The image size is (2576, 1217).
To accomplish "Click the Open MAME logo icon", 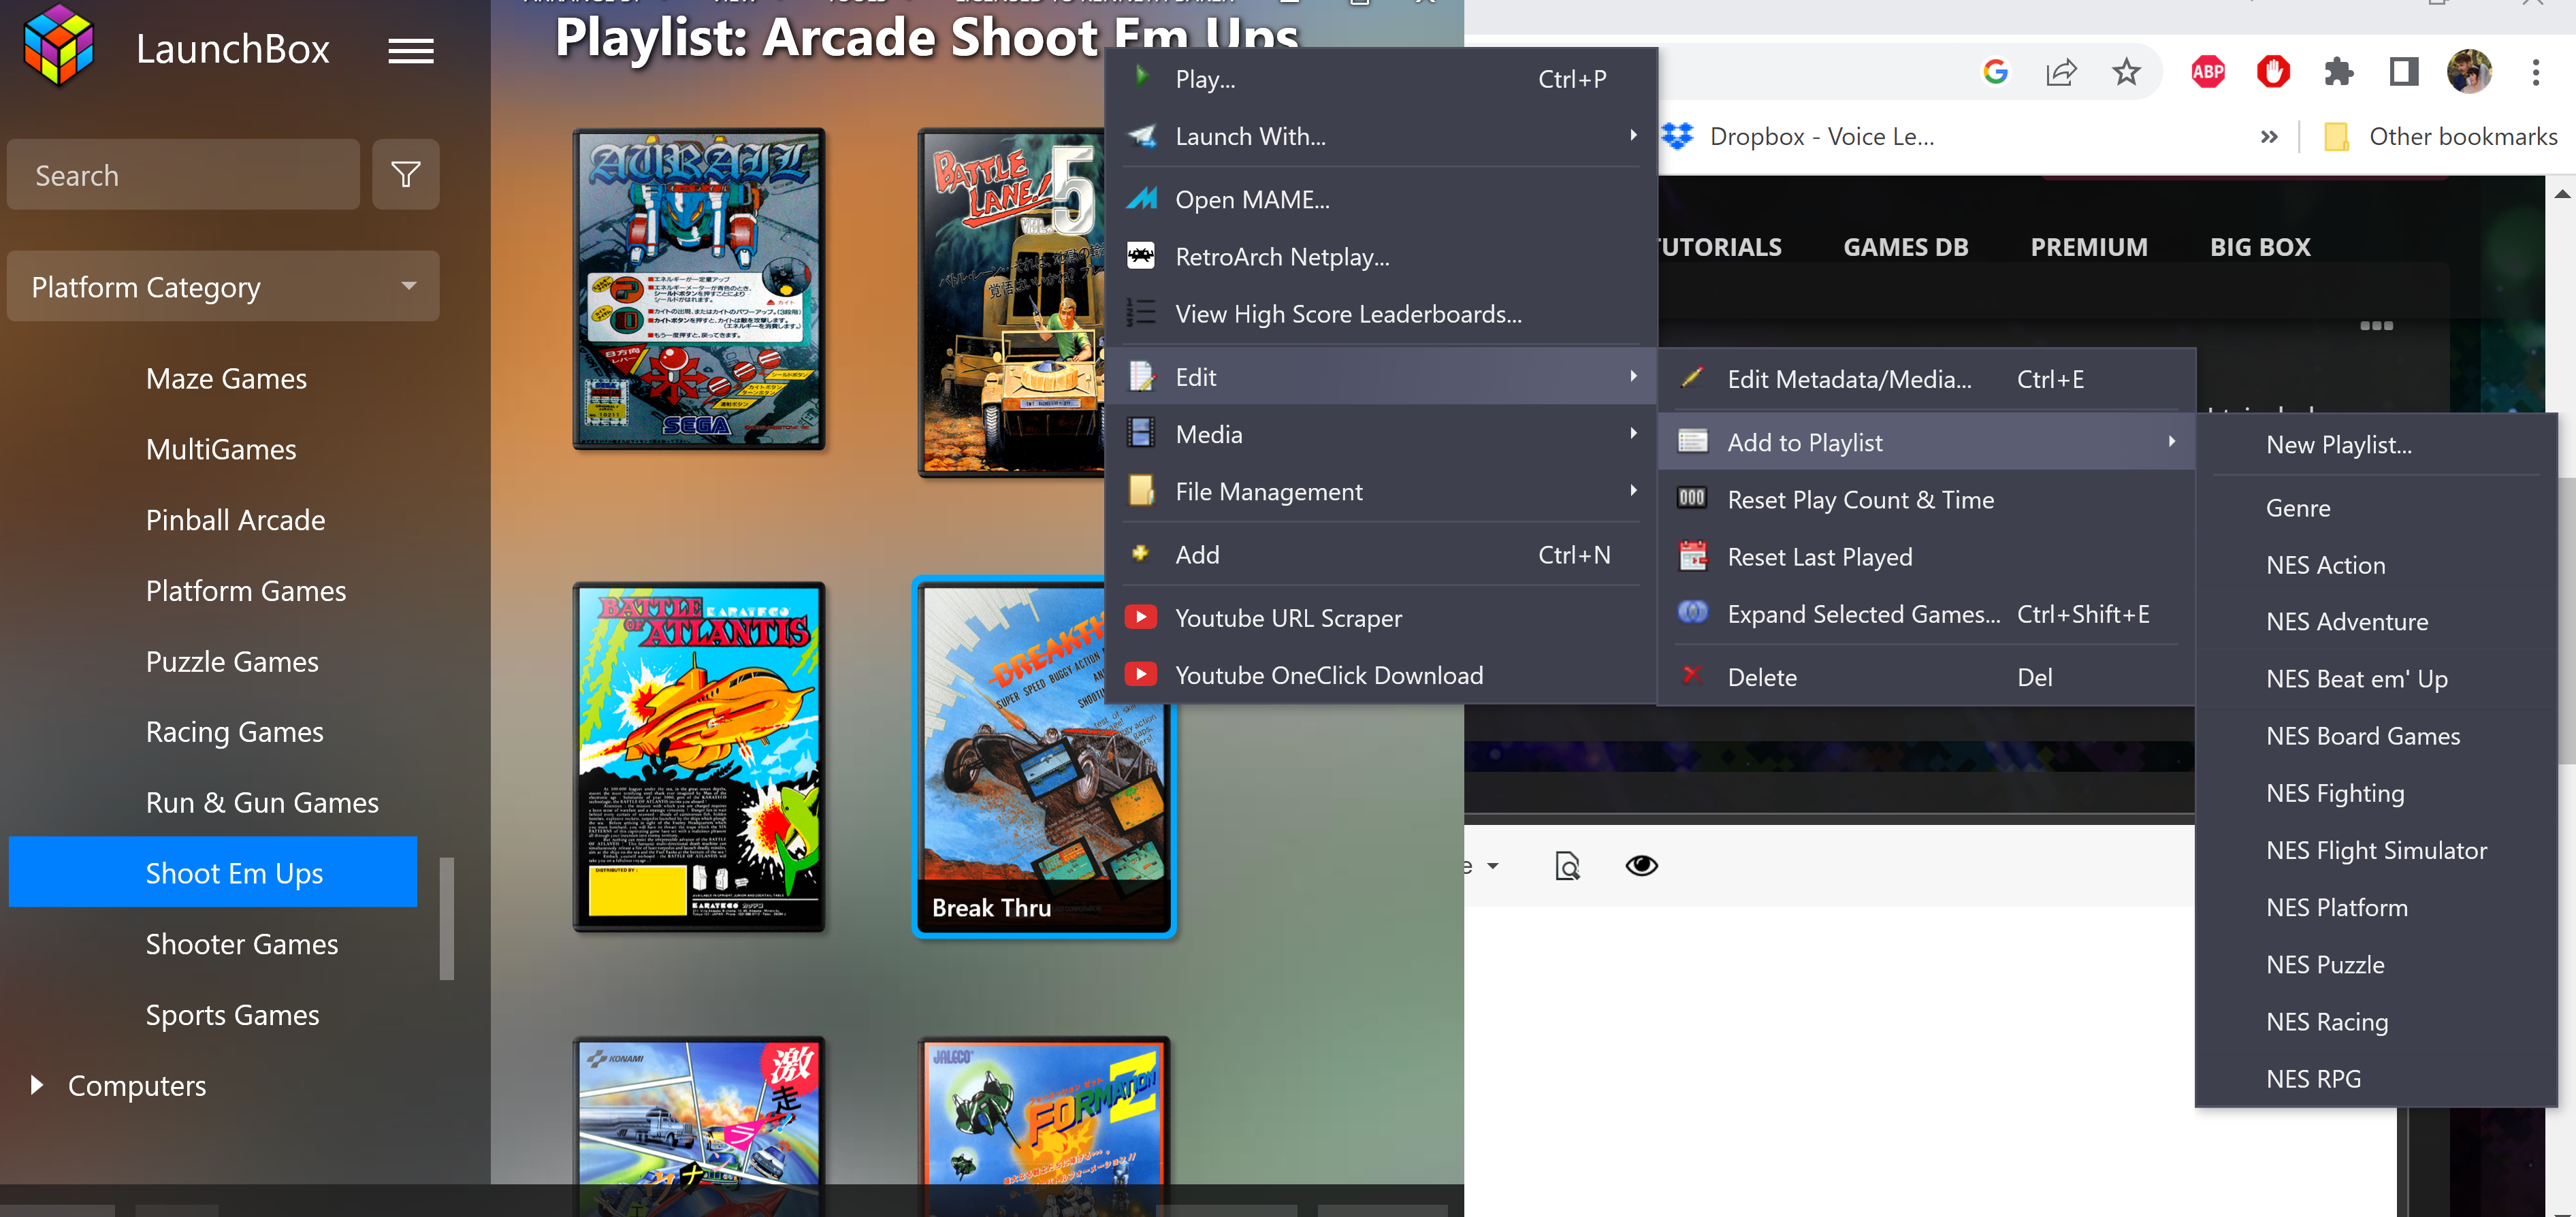I will pyautogui.click(x=1141, y=198).
